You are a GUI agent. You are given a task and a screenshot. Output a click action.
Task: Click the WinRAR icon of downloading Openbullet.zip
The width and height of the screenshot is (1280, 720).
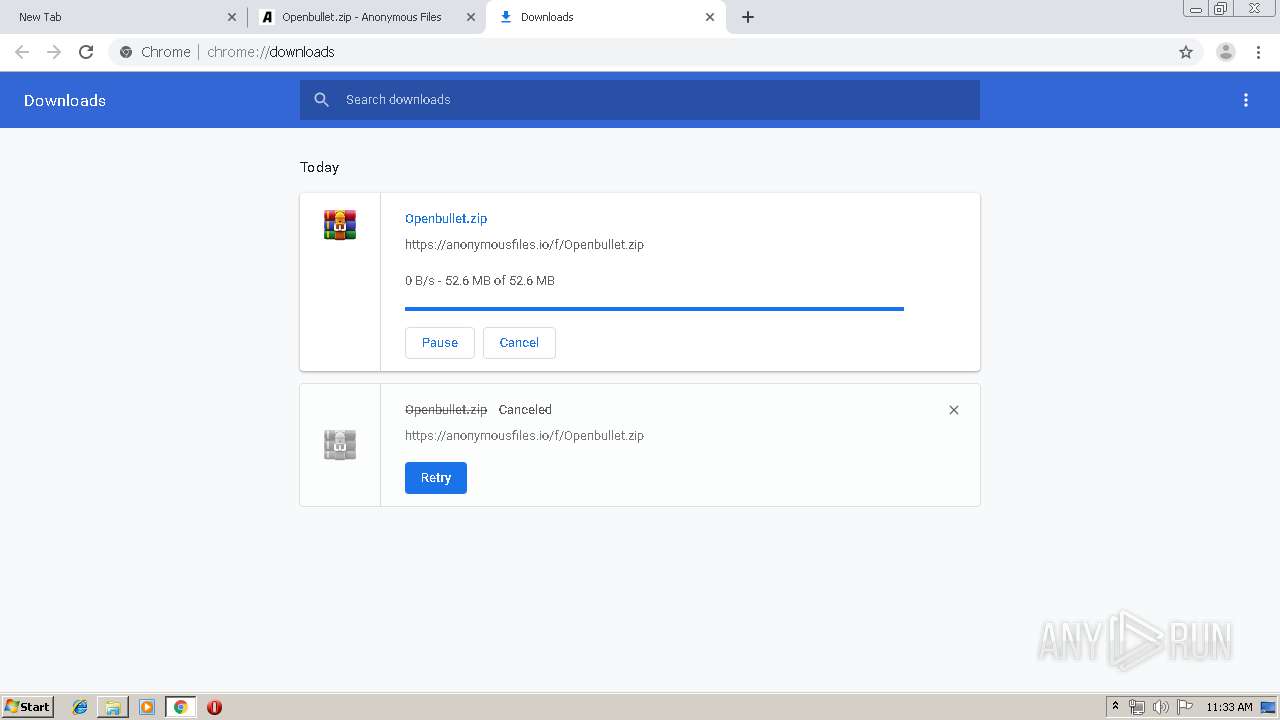(340, 225)
